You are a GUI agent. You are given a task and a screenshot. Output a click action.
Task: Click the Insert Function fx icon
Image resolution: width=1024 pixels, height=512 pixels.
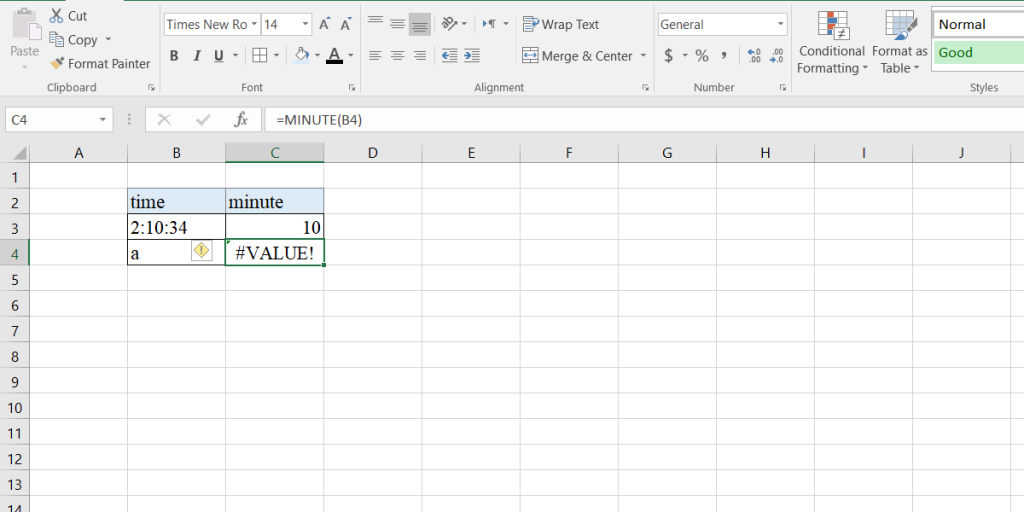241,120
